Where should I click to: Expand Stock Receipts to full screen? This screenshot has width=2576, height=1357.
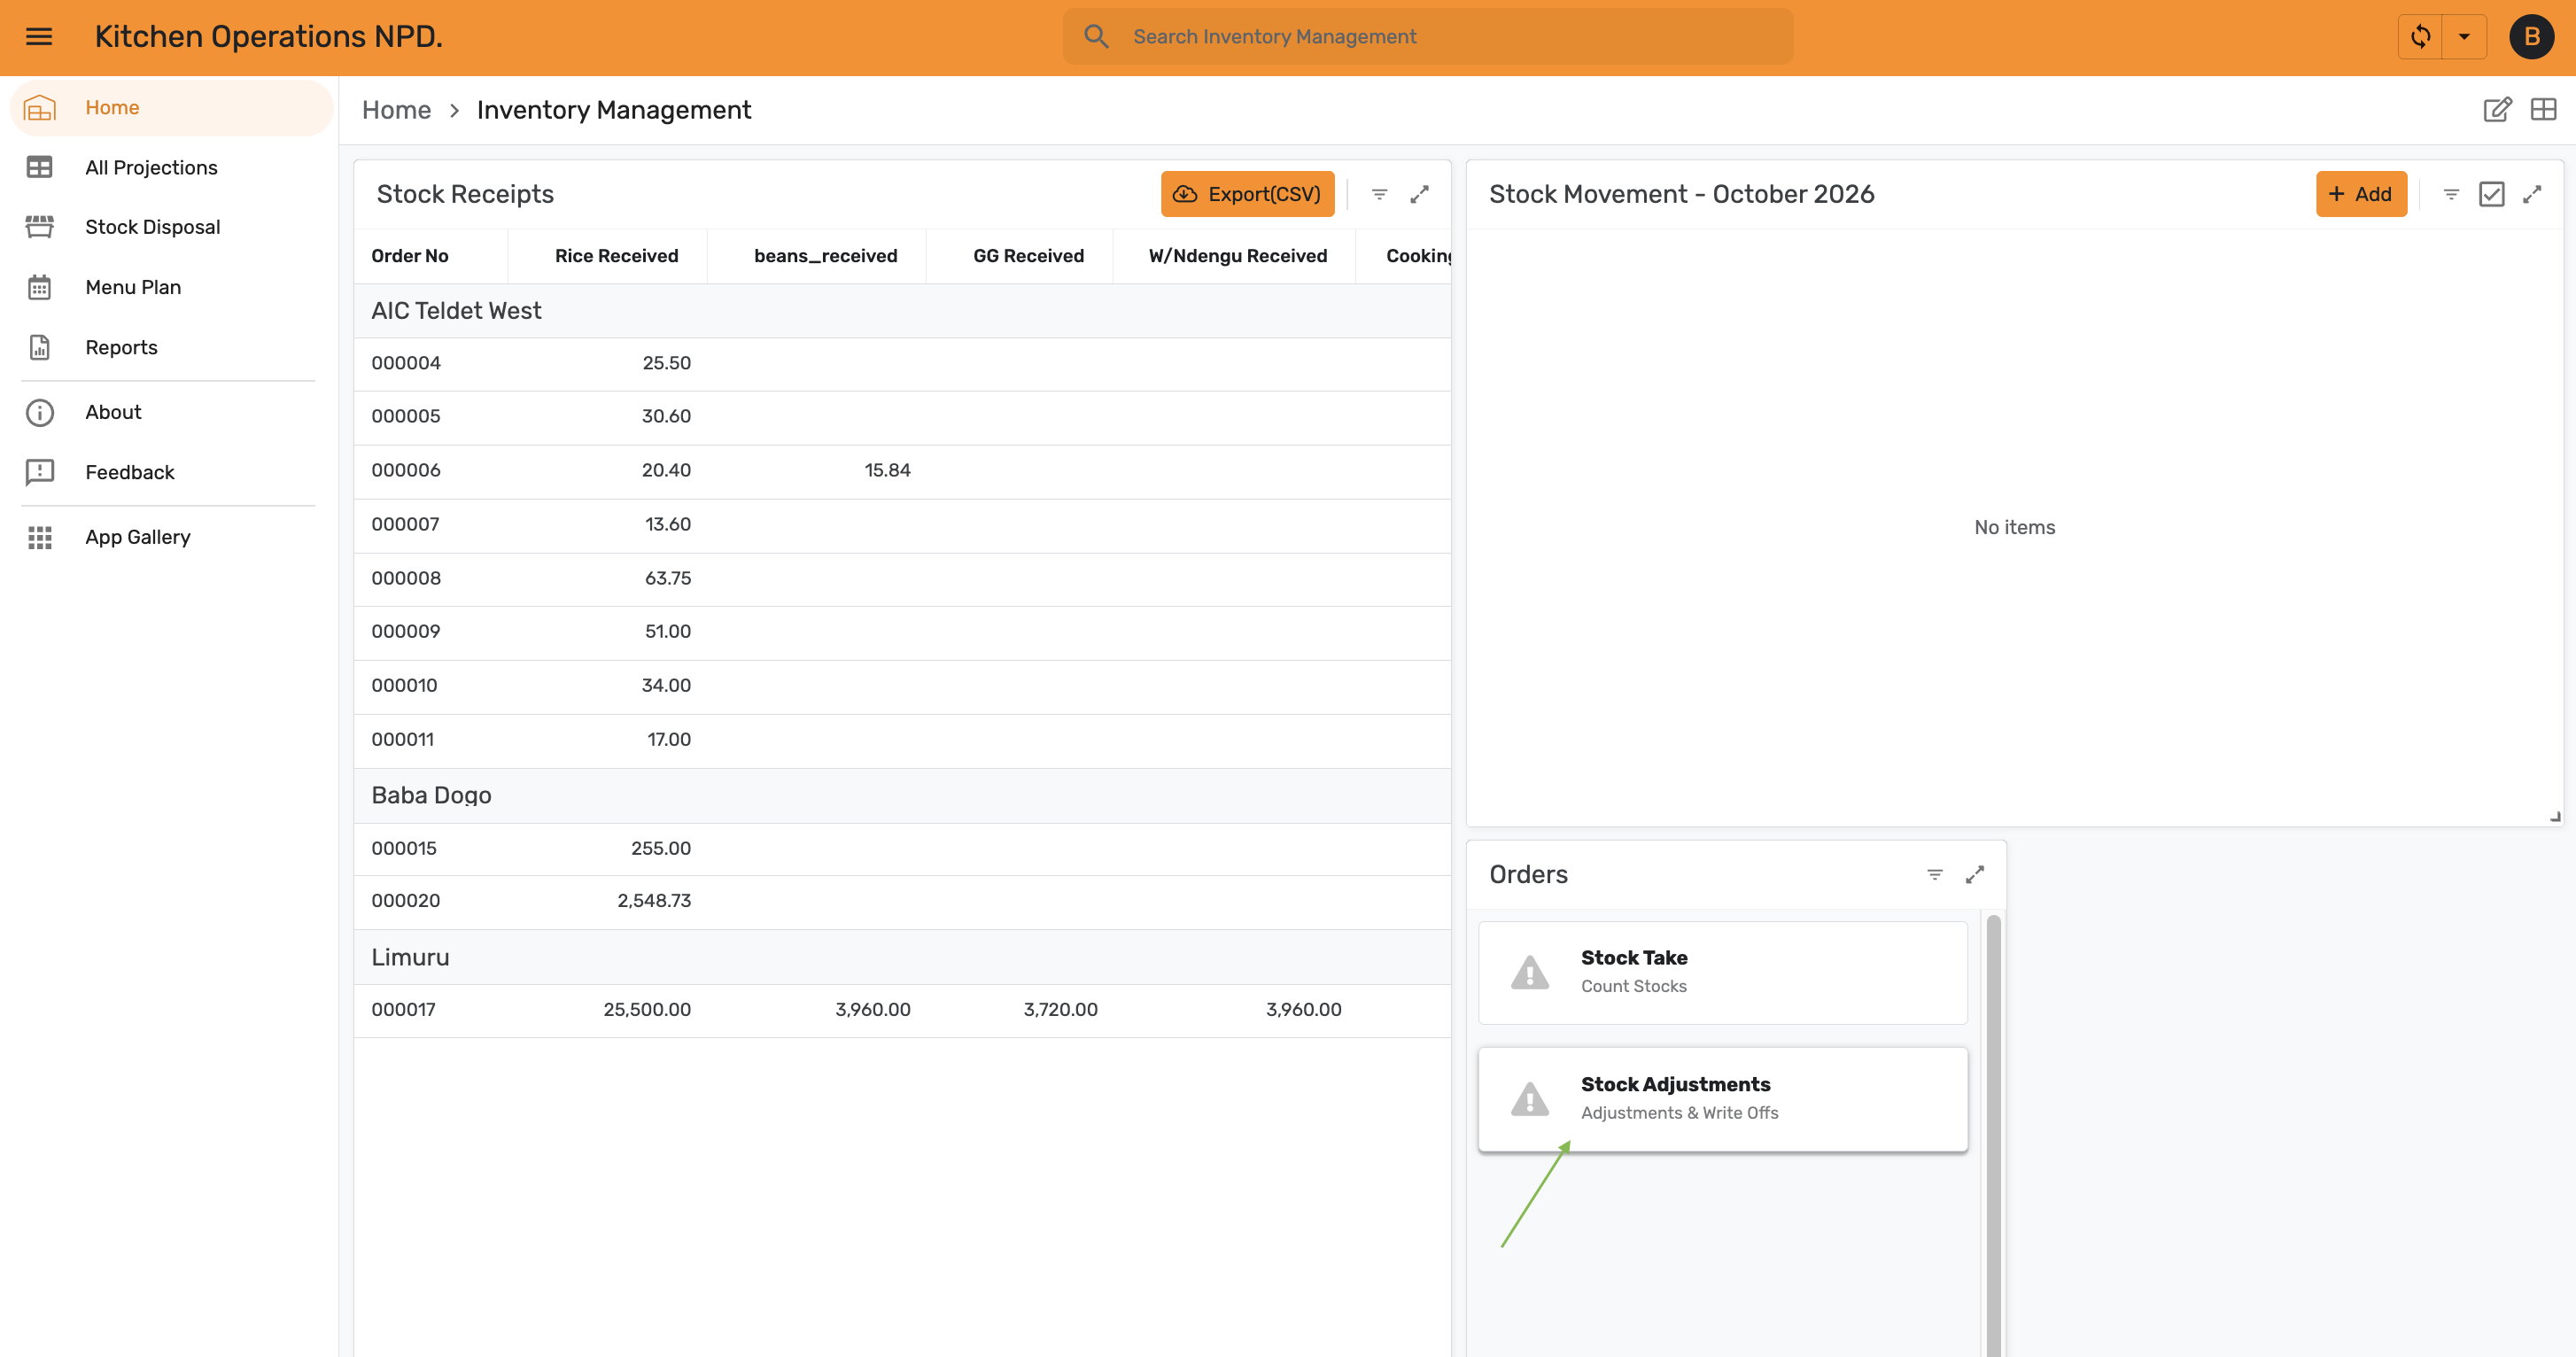click(1419, 194)
